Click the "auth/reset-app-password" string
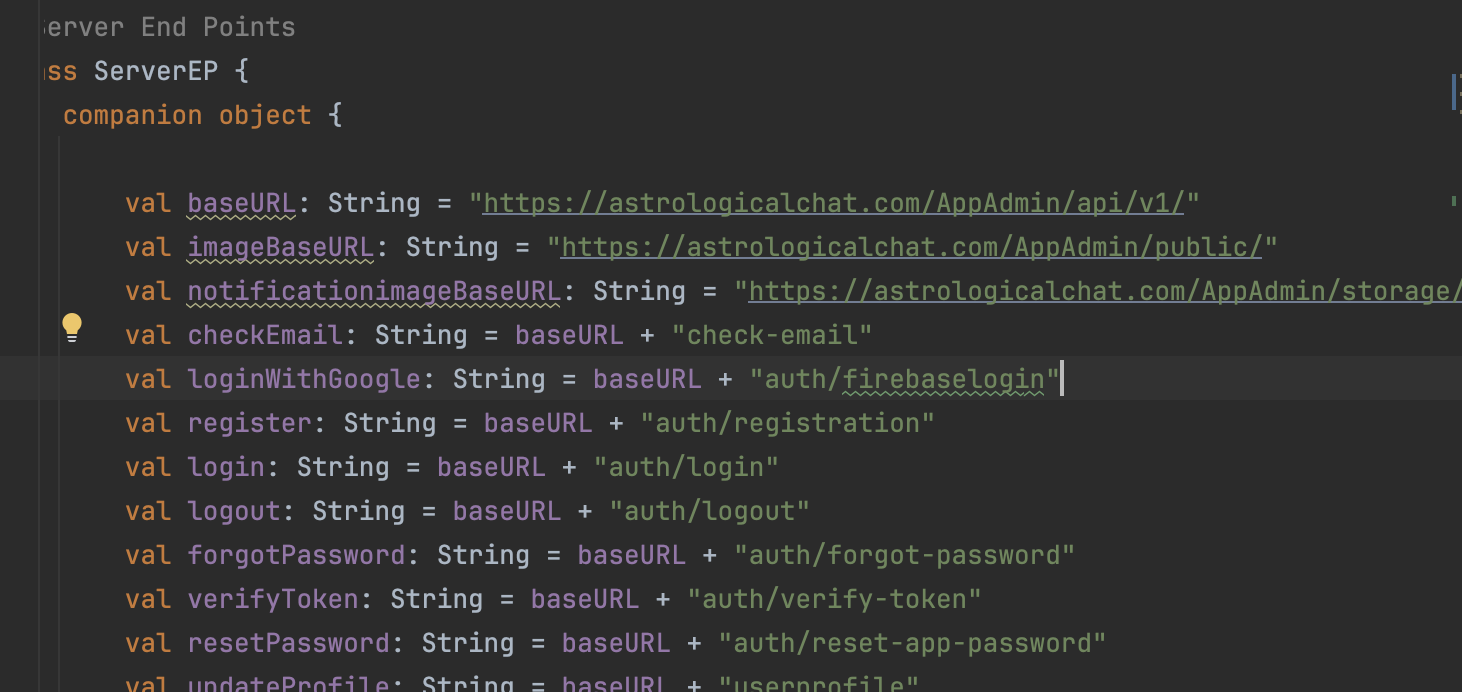1462x692 pixels. point(912,643)
